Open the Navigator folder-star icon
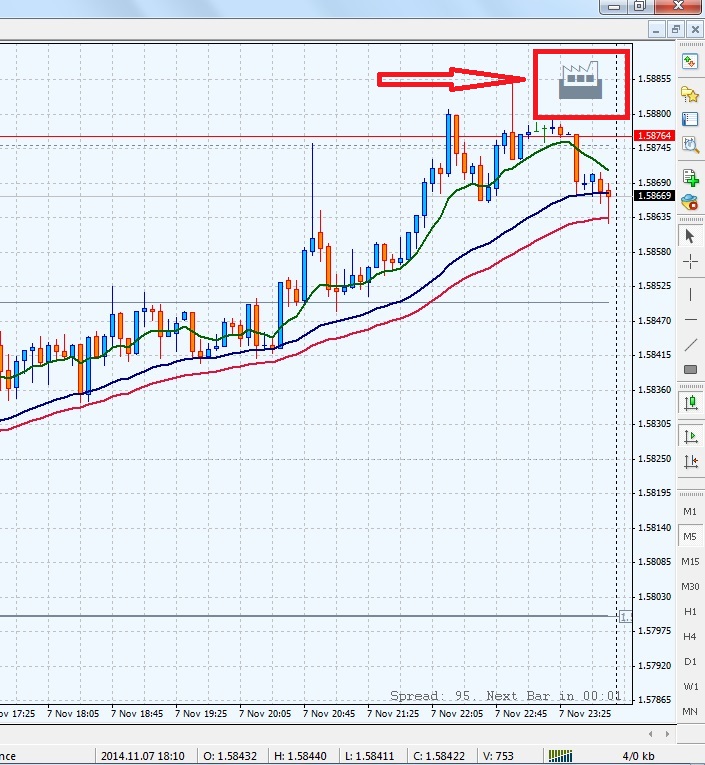The height and width of the screenshot is (765, 705). pos(689,94)
